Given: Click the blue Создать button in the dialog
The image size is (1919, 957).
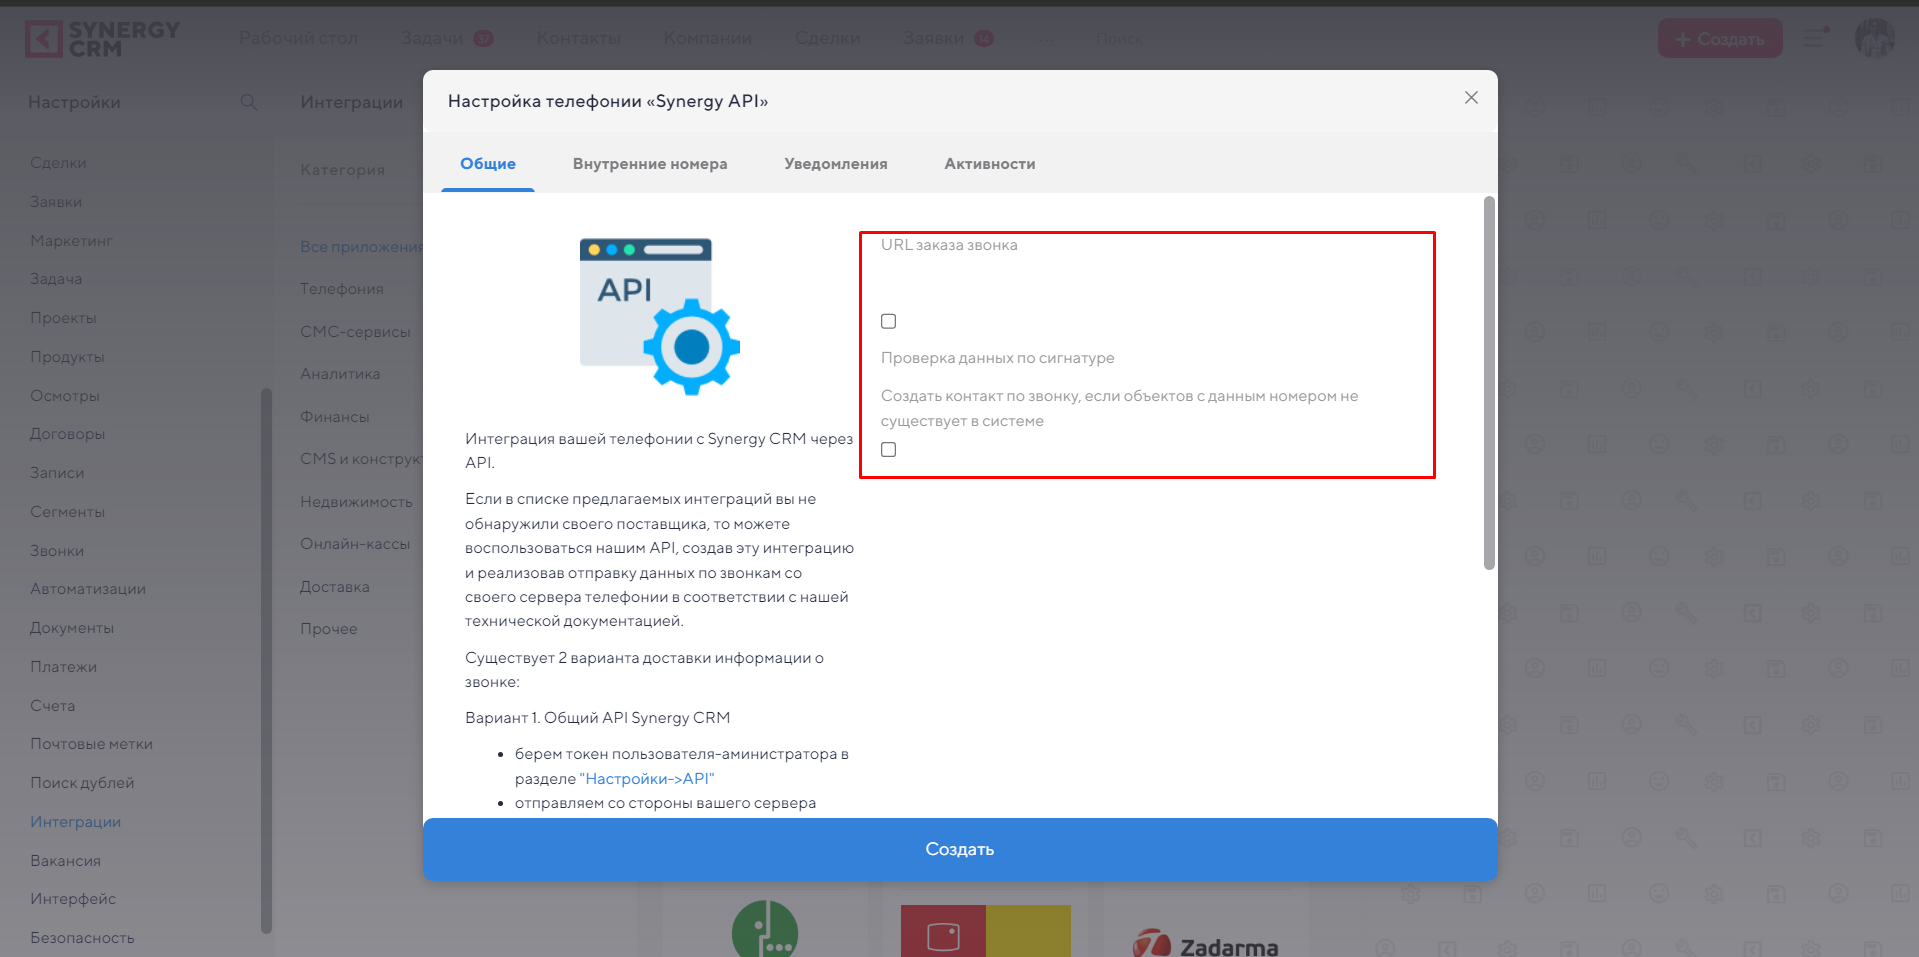Looking at the screenshot, I should click(960, 849).
